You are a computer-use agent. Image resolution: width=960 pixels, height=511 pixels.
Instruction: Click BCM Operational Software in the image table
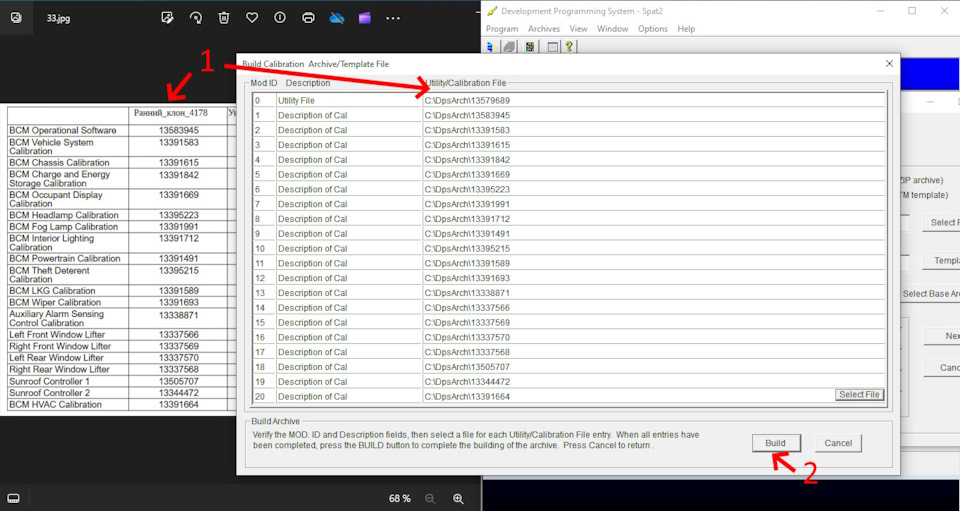pyautogui.click(x=62, y=130)
